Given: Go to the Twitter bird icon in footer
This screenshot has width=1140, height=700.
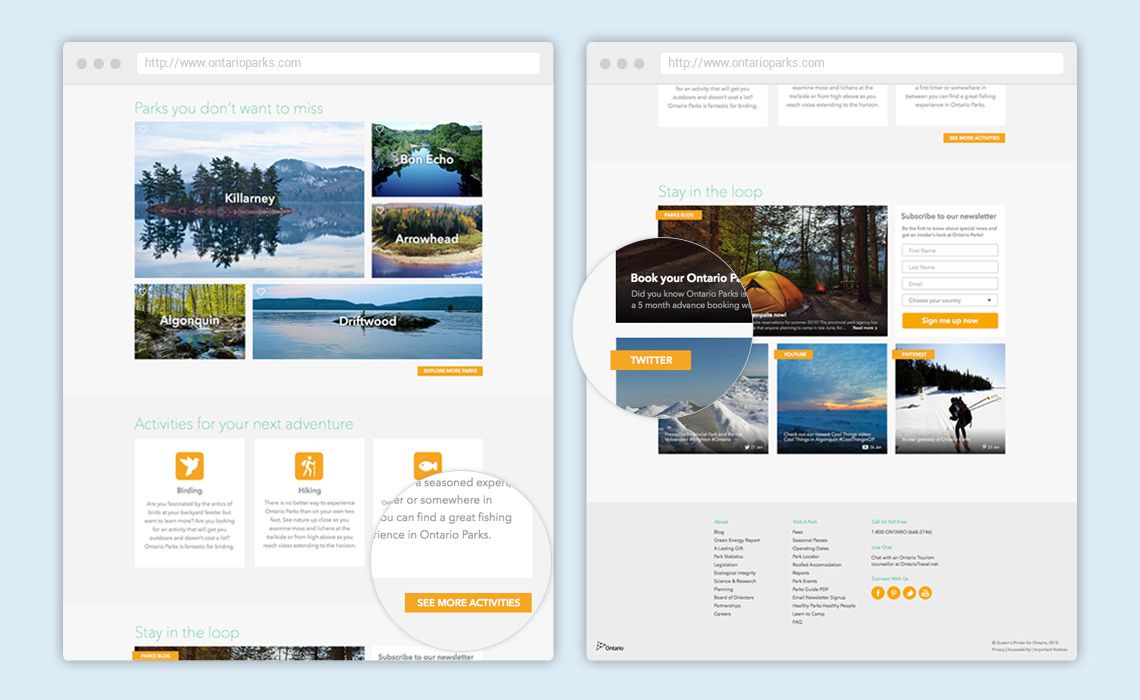Looking at the screenshot, I should [910, 593].
